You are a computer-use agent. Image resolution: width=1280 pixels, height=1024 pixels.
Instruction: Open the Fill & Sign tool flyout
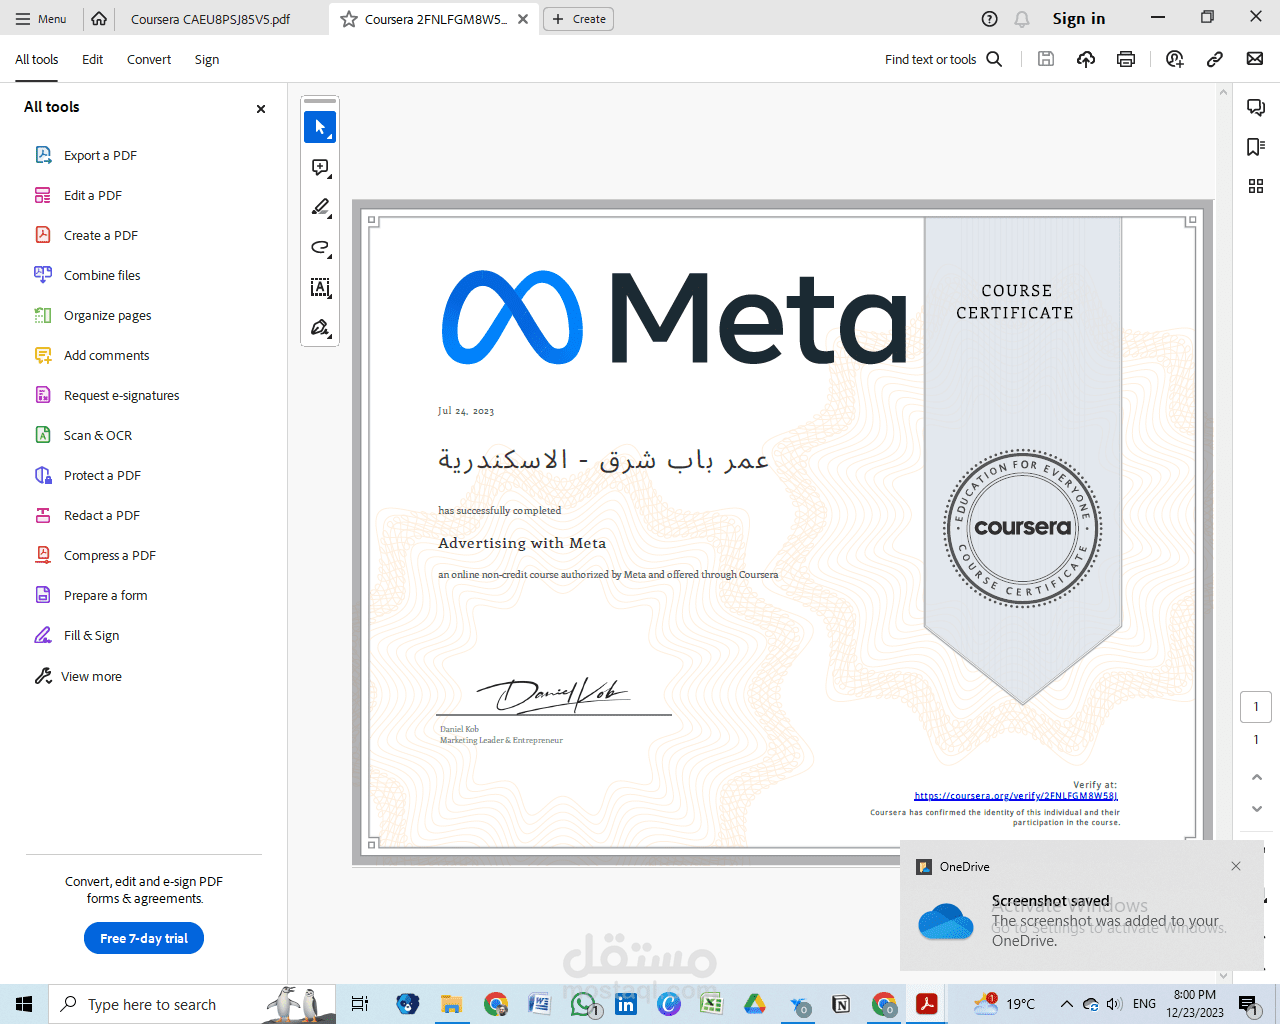coord(330,338)
